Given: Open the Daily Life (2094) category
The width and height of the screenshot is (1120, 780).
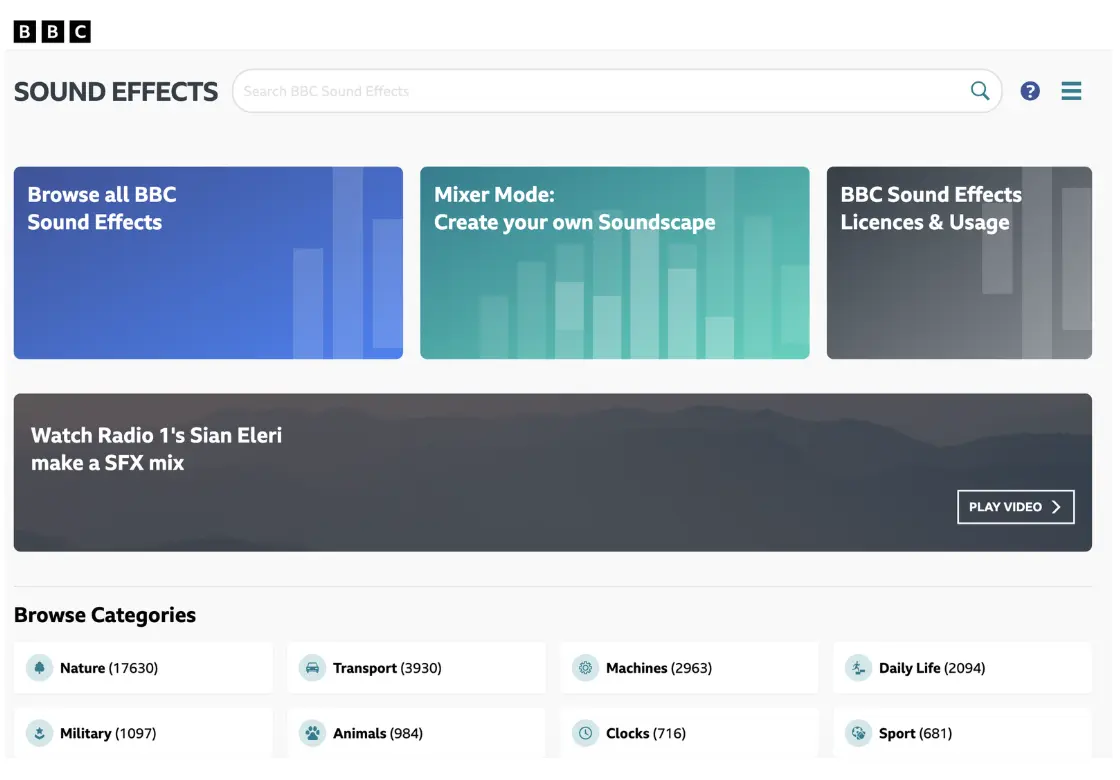Looking at the screenshot, I should 962,668.
